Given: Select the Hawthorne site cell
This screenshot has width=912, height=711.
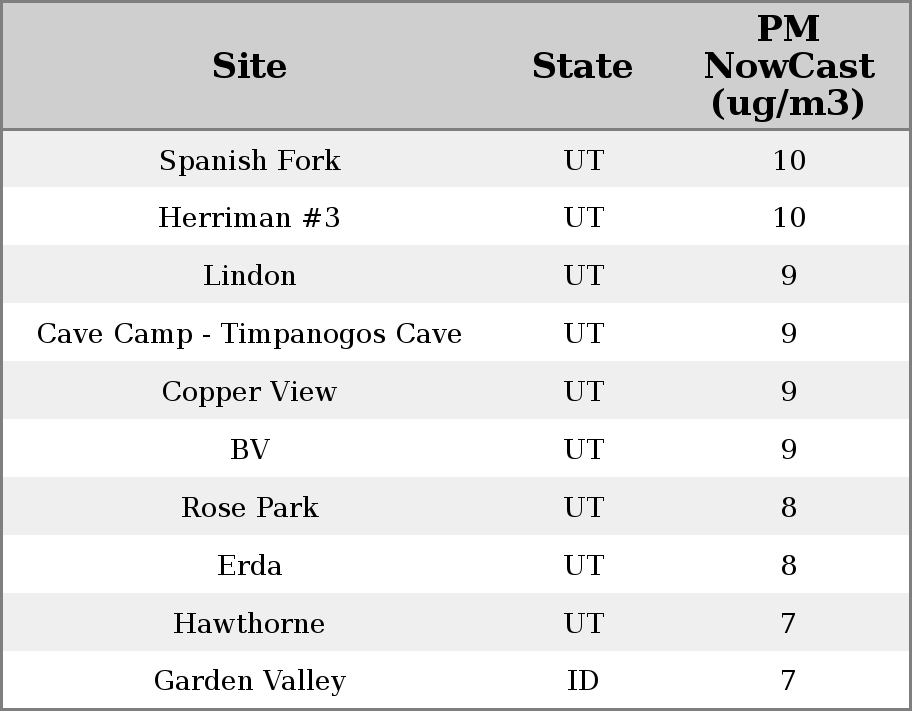Looking at the screenshot, I should [x=249, y=624].
